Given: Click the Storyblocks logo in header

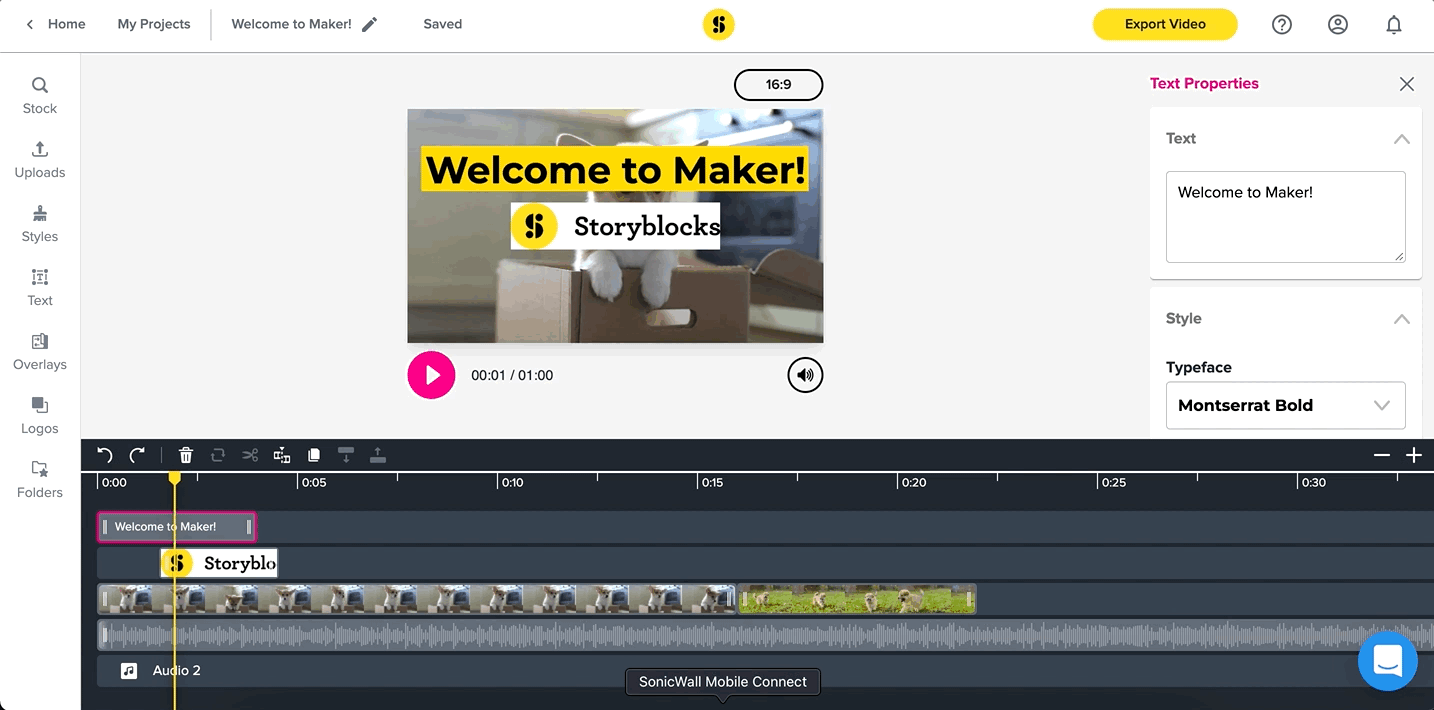Looking at the screenshot, I should click(x=718, y=24).
